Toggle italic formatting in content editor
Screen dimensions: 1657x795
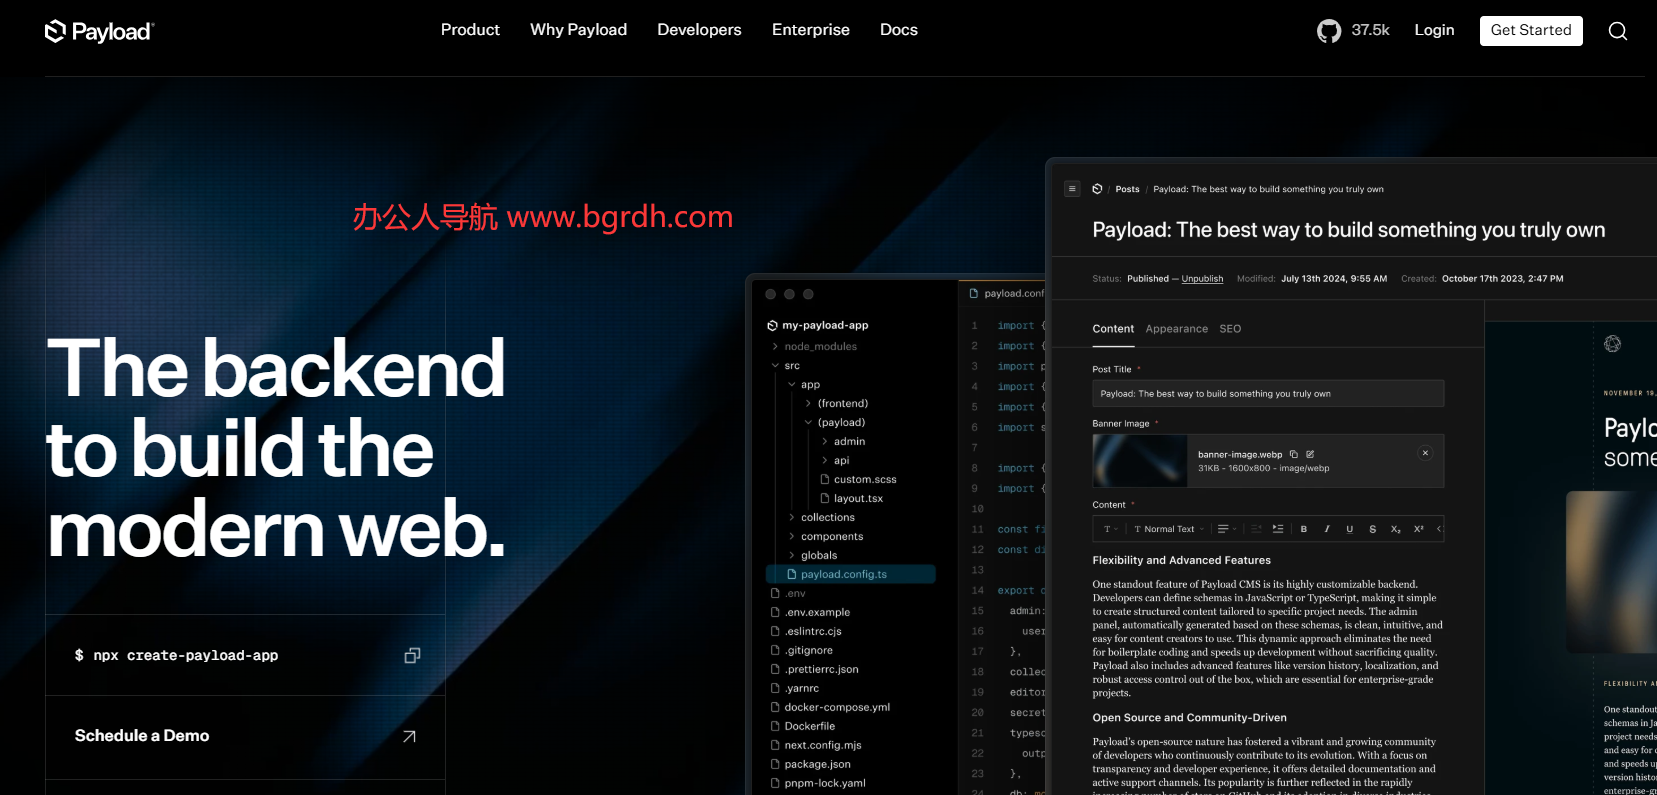coord(1327,529)
